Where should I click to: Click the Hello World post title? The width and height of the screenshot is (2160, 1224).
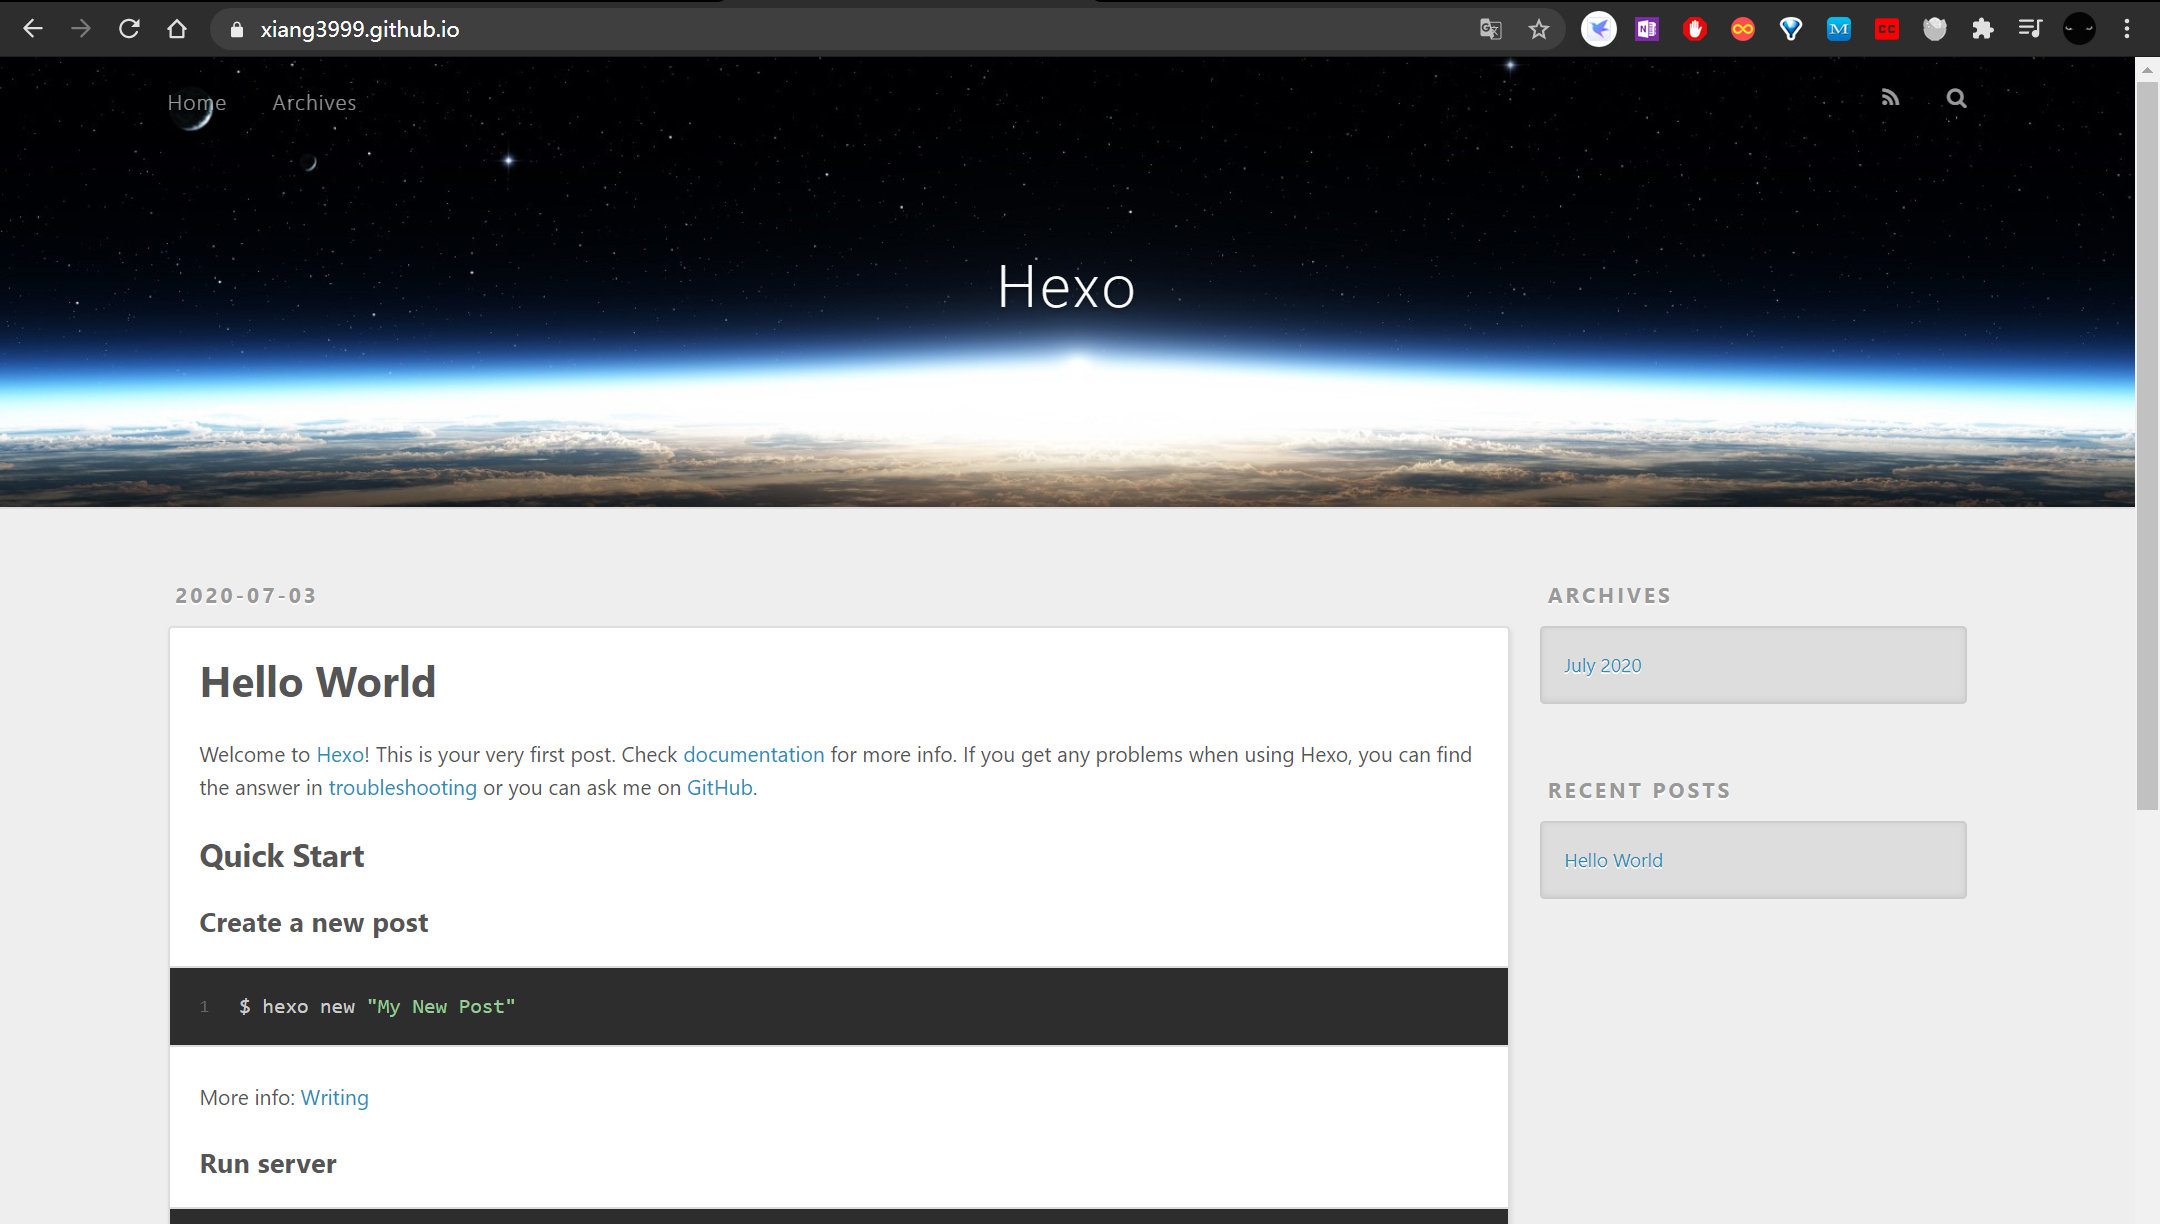coord(318,682)
